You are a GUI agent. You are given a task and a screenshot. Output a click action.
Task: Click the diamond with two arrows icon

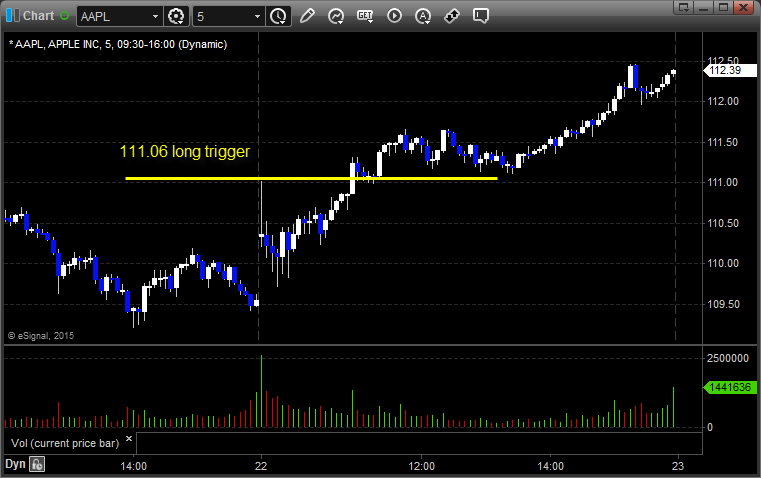coord(452,16)
